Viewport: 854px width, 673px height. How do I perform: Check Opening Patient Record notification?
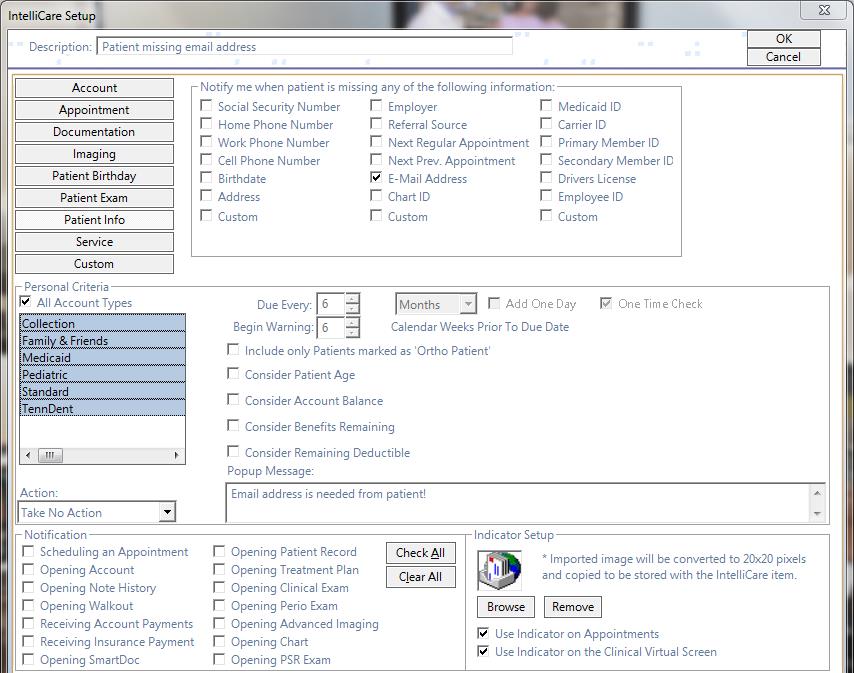point(219,552)
